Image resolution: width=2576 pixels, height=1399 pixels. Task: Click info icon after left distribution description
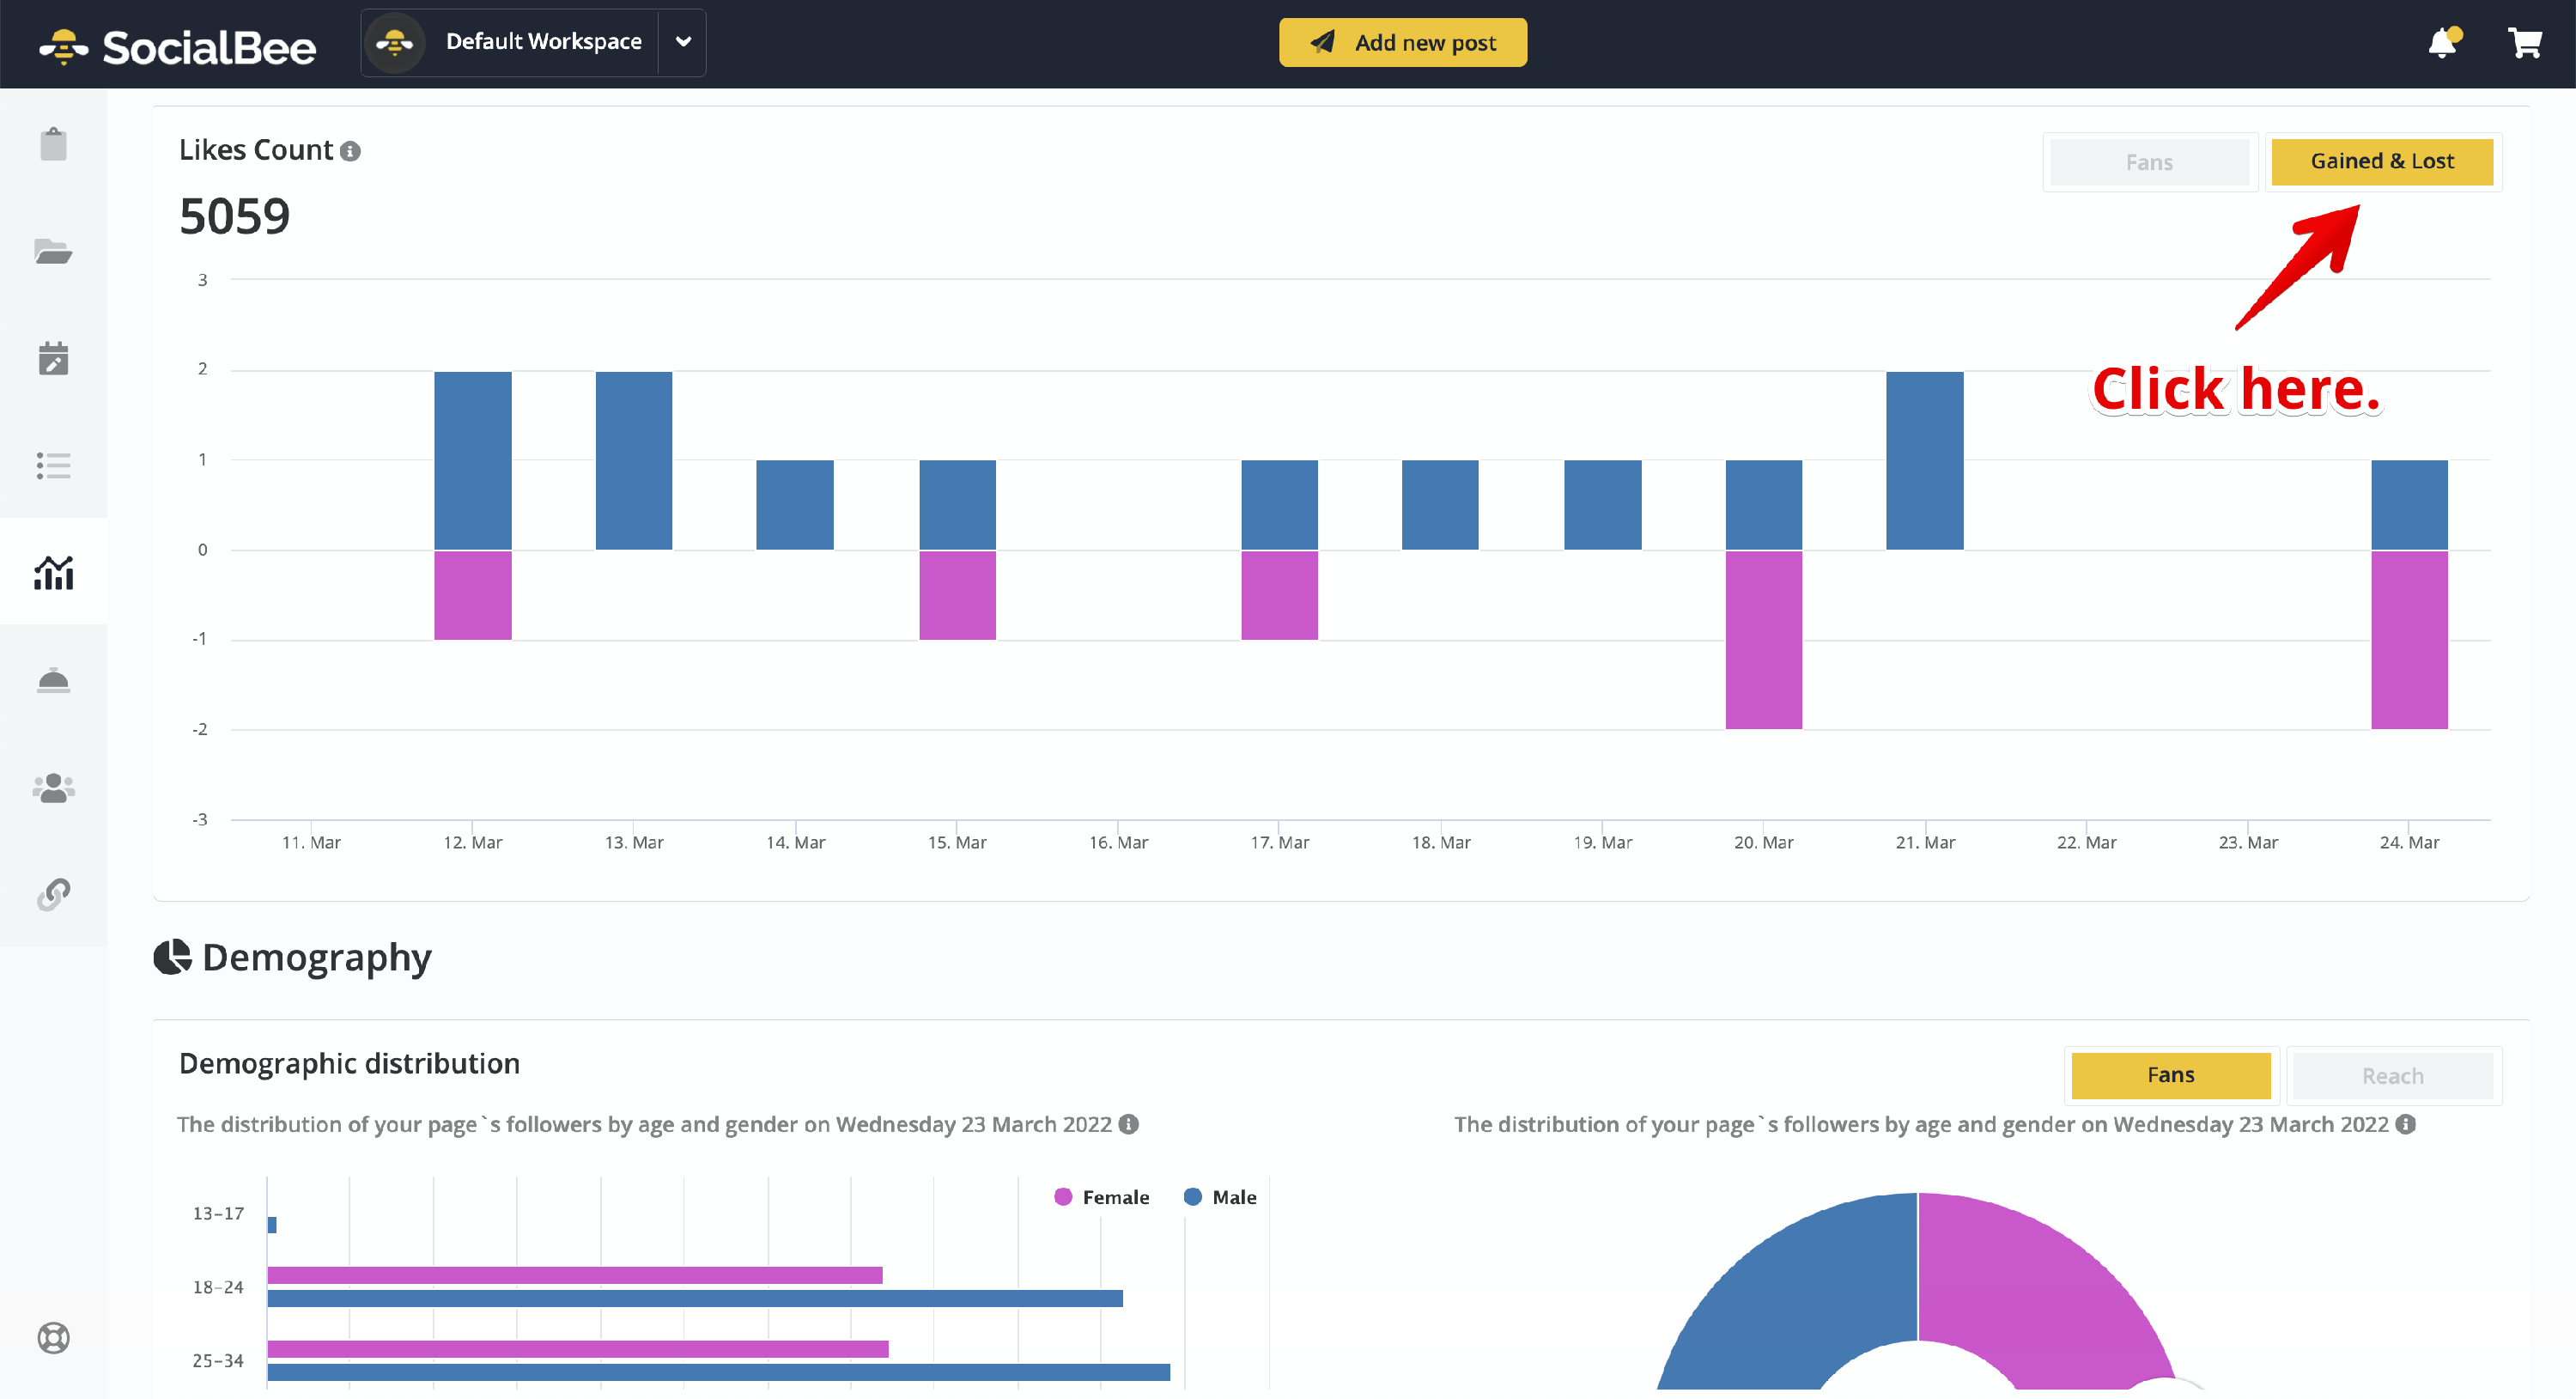tap(1129, 1124)
